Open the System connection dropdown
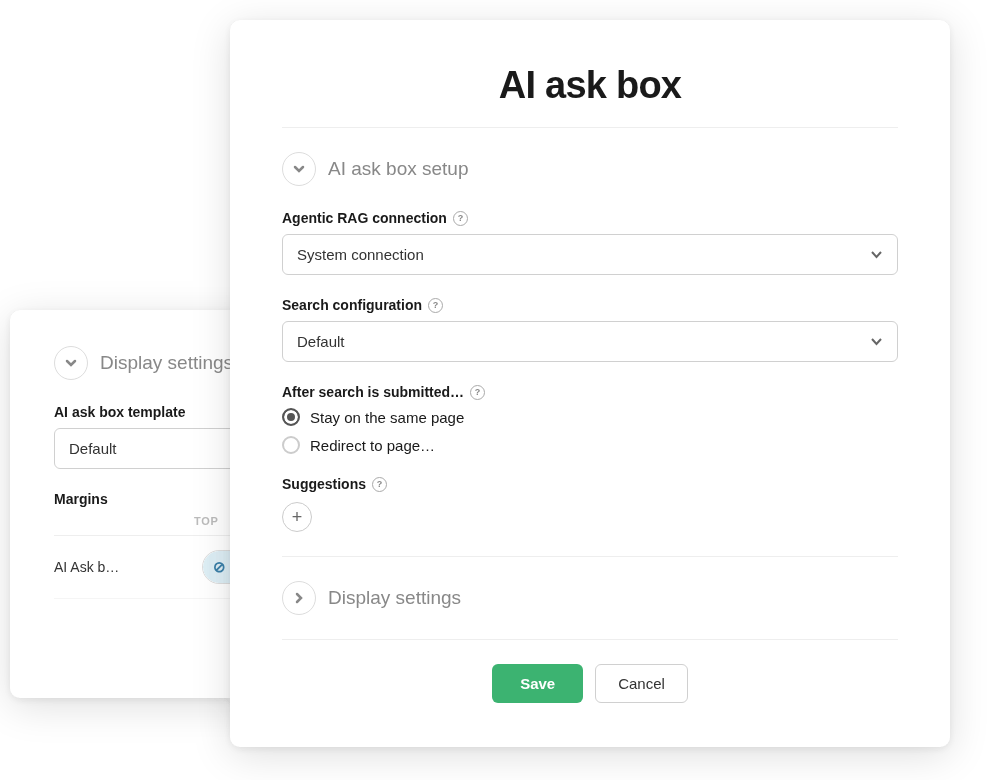This screenshot has width=1000, height=780. [590, 254]
